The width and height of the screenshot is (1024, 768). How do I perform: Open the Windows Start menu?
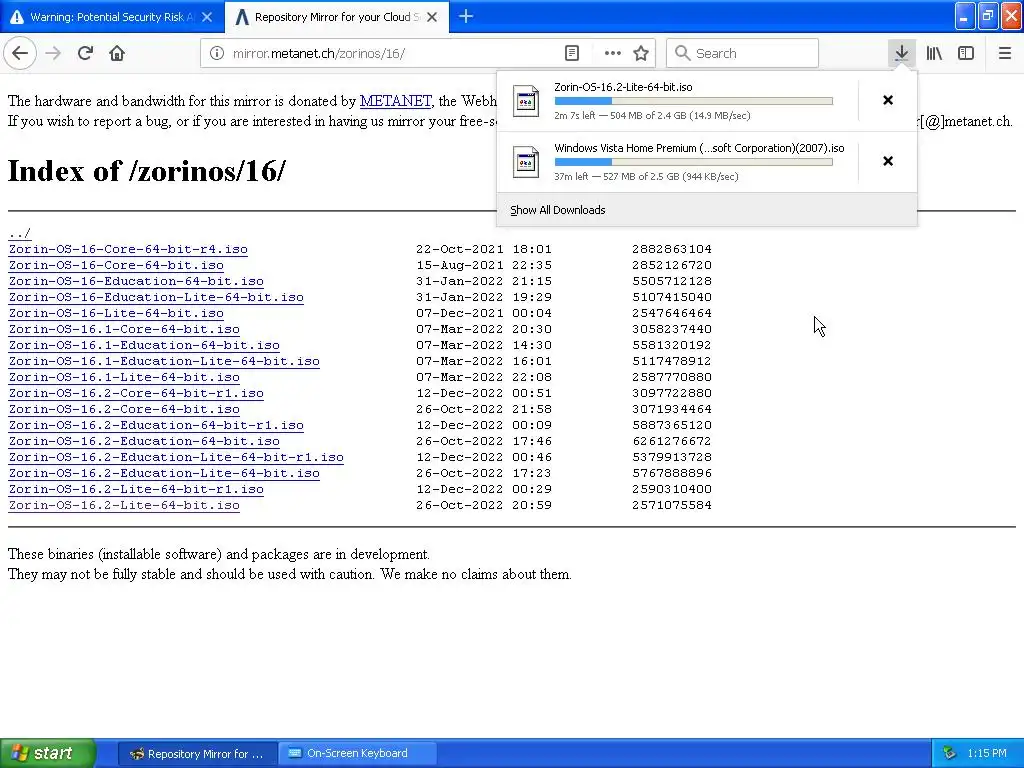[48, 753]
